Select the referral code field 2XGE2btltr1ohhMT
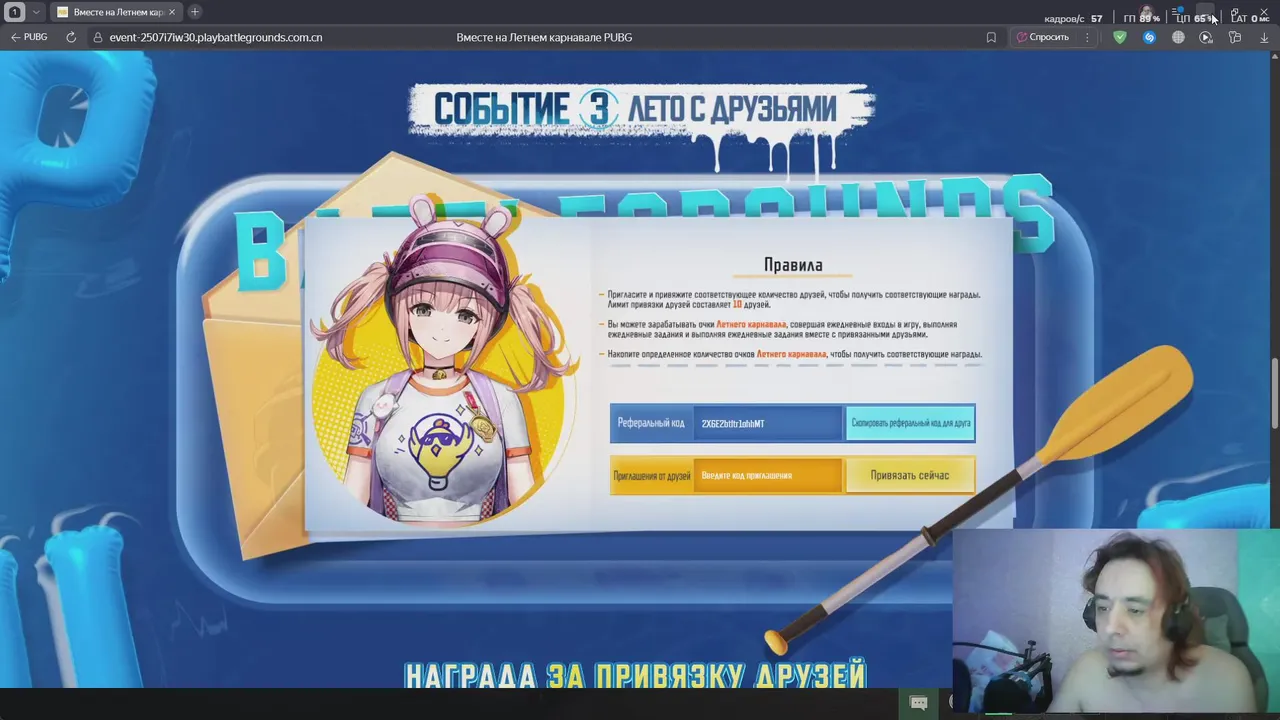 [768, 423]
